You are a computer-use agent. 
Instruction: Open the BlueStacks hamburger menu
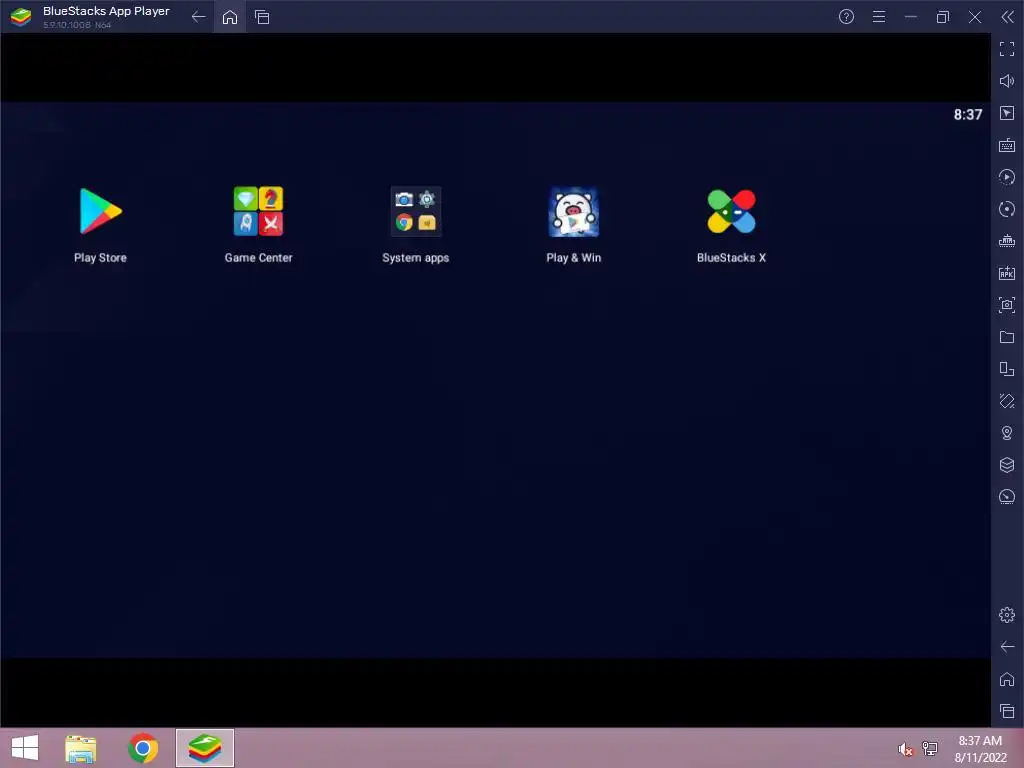[x=879, y=17]
